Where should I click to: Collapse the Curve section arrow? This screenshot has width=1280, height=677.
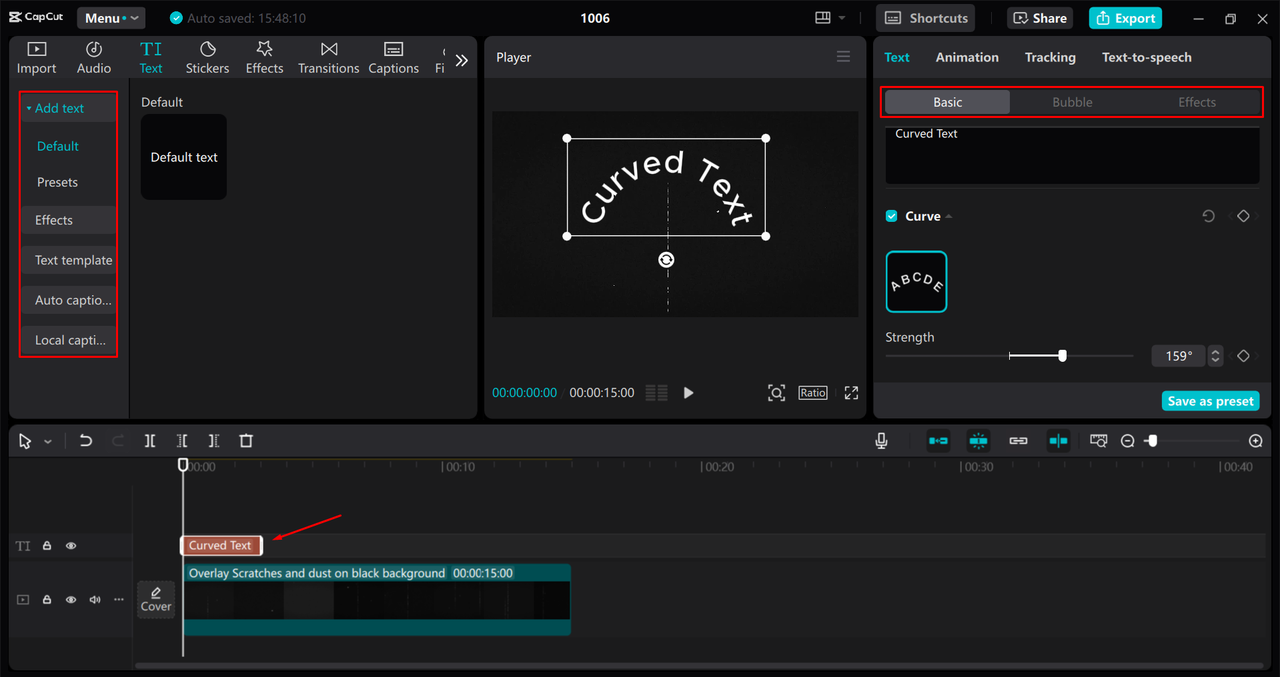click(948, 217)
